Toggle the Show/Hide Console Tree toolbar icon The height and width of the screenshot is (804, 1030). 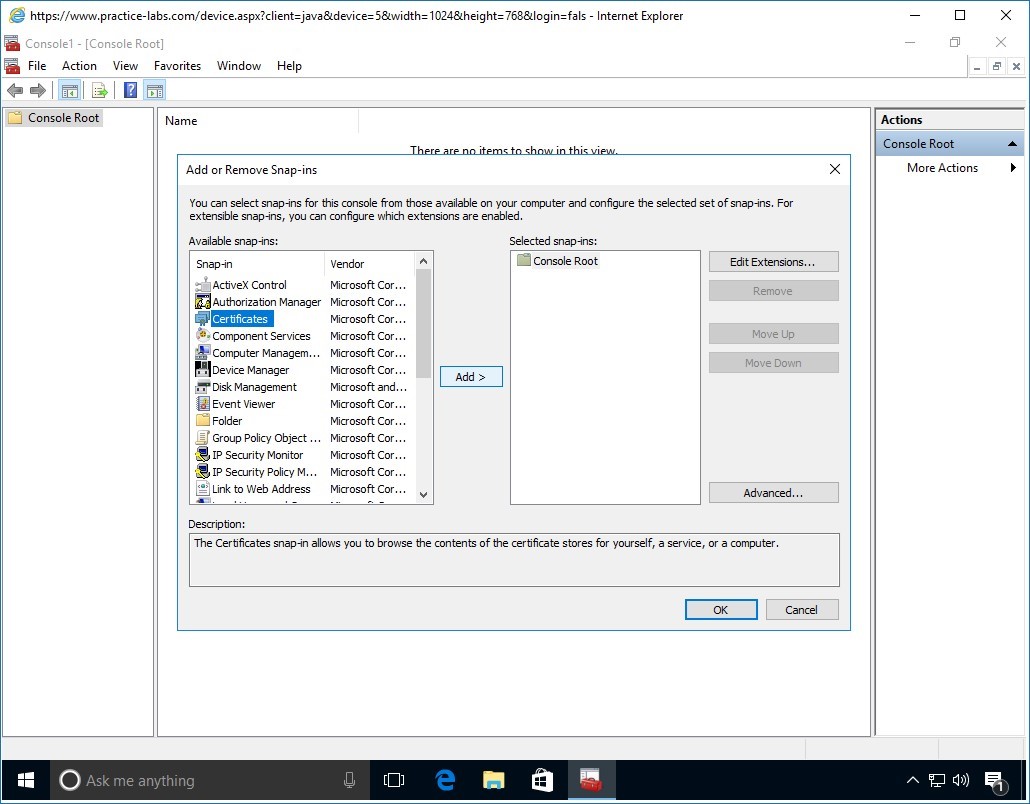(69, 90)
